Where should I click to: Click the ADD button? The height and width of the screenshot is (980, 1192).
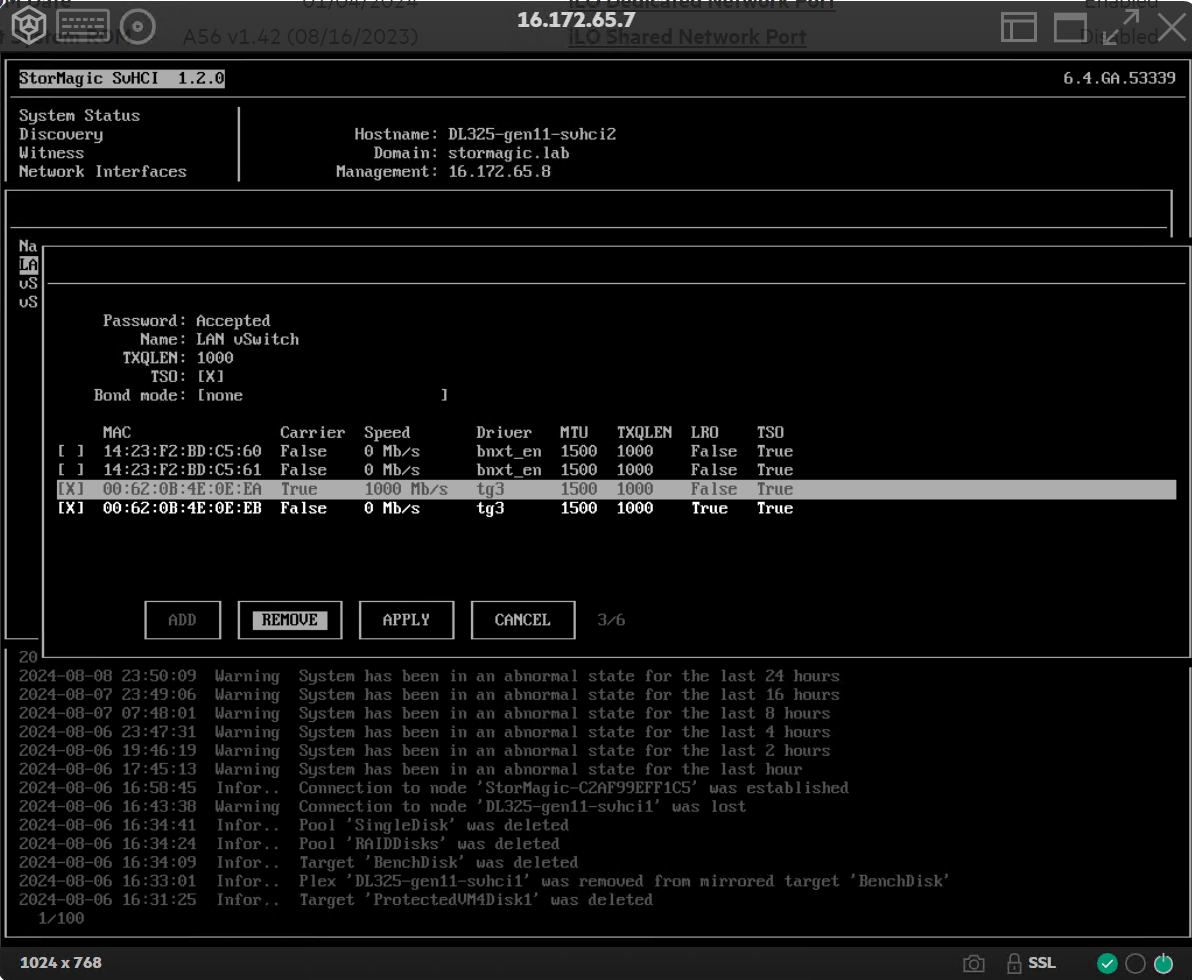182,620
